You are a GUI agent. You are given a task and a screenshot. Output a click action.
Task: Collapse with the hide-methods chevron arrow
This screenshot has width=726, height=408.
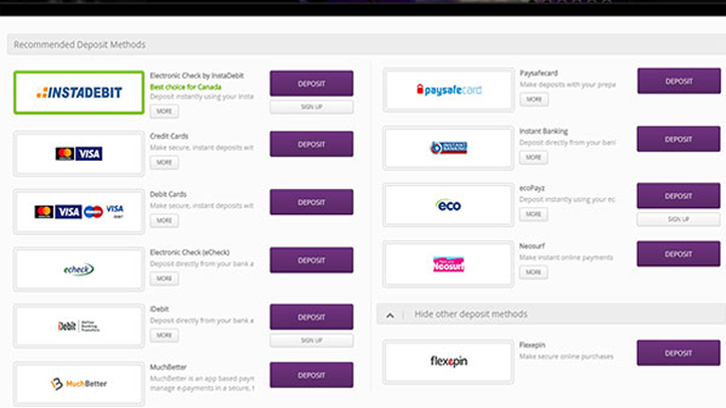click(390, 315)
